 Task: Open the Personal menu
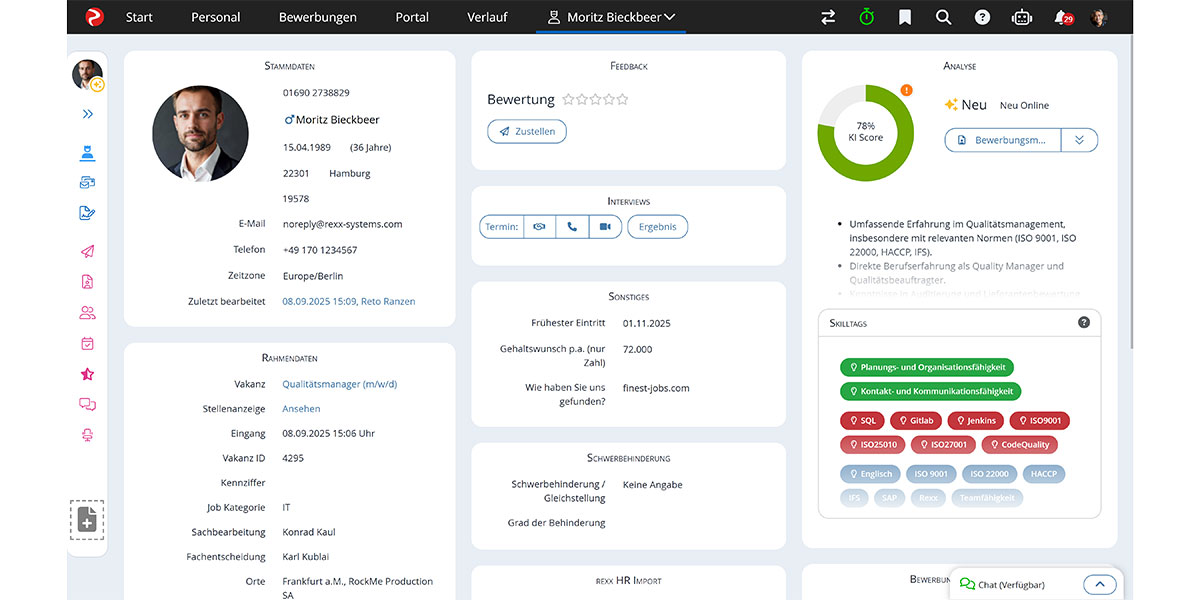pos(215,17)
